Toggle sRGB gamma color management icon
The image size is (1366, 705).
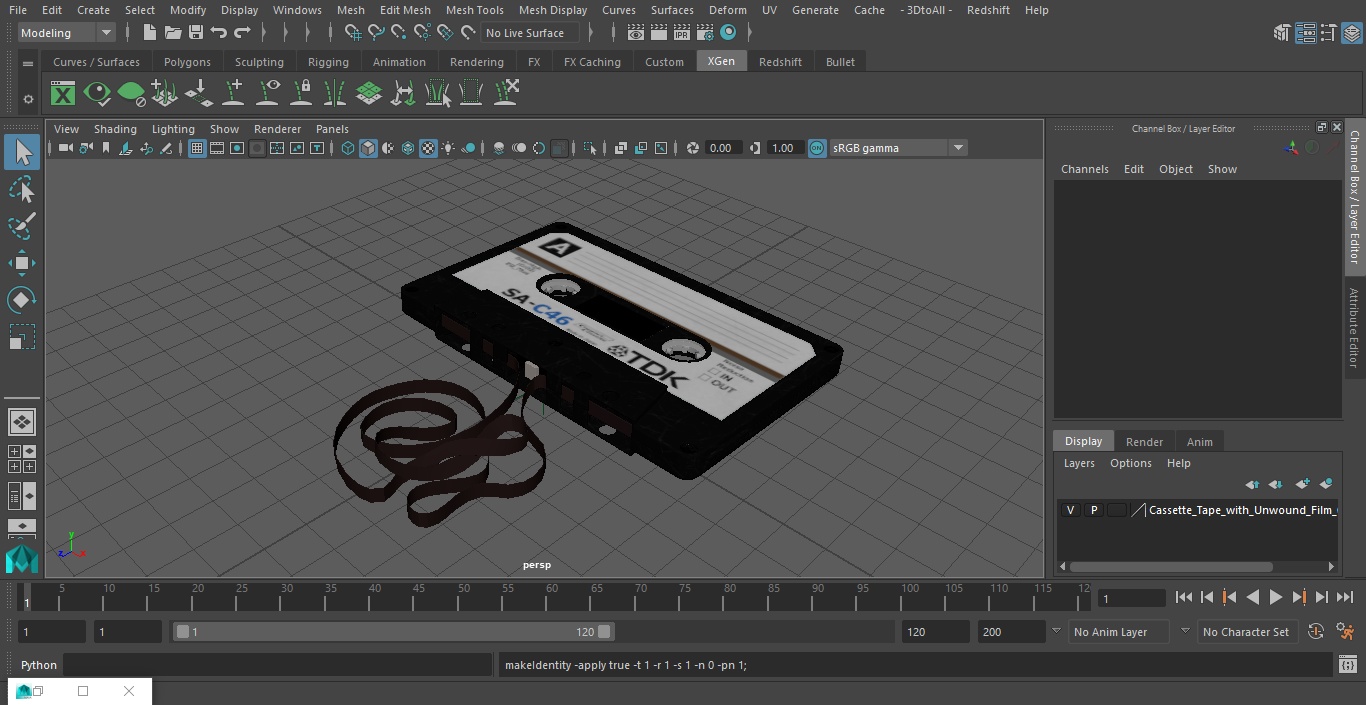click(817, 148)
